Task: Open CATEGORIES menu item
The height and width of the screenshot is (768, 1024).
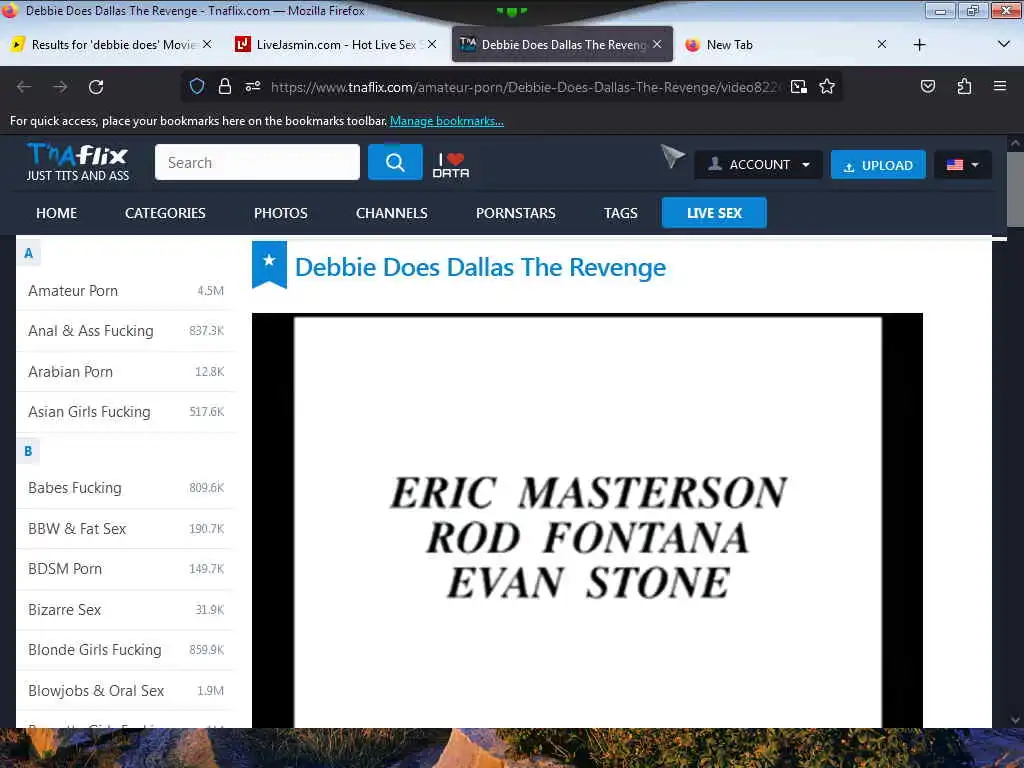Action: click(165, 213)
